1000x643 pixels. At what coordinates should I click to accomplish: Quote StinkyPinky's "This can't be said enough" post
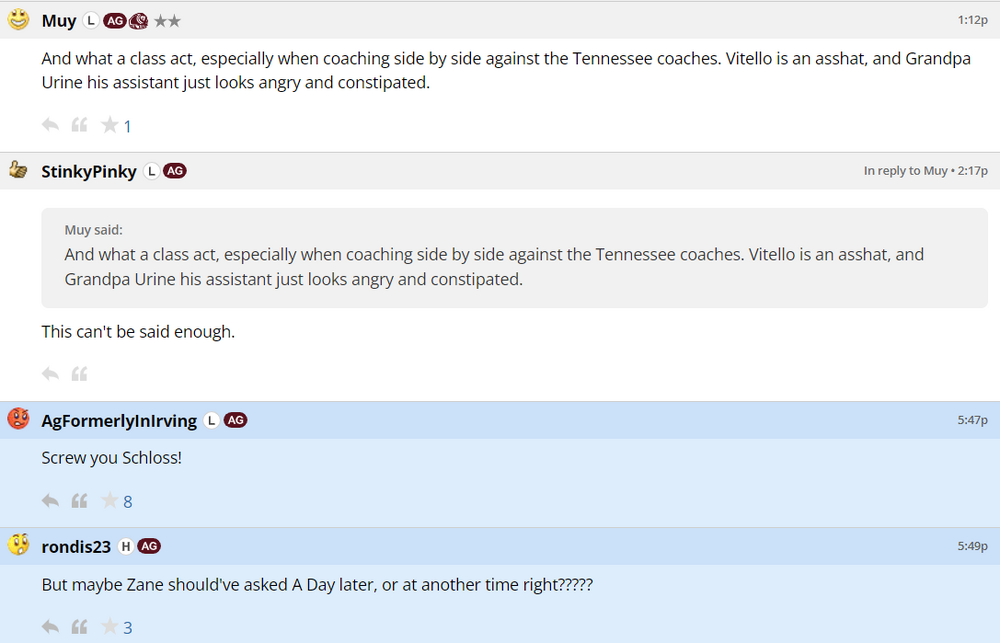pyautogui.click(x=79, y=374)
